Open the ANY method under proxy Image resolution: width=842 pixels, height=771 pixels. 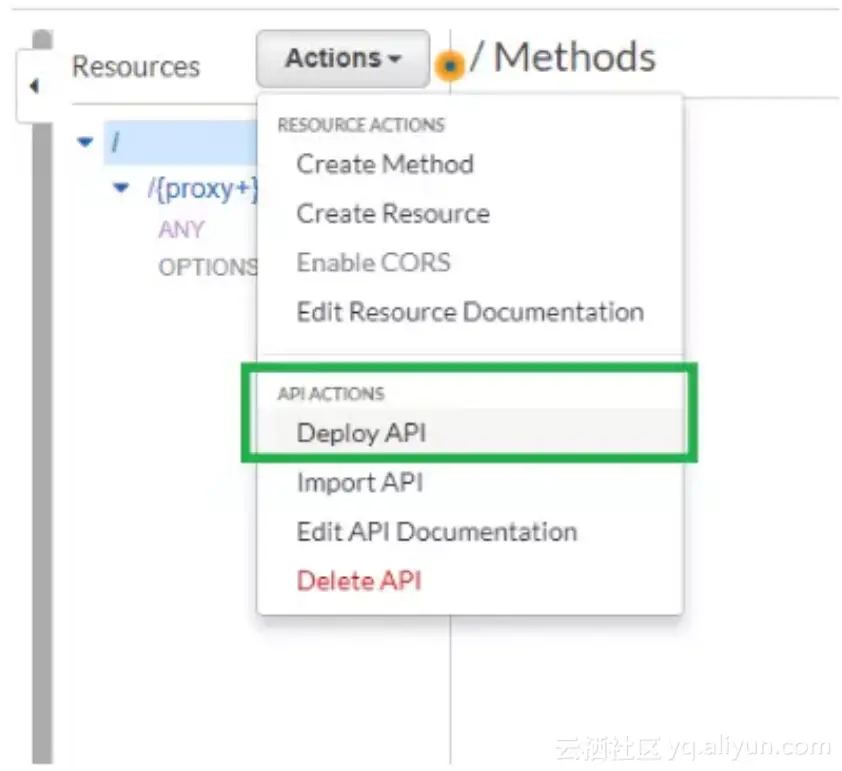pyautogui.click(x=181, y=229)
